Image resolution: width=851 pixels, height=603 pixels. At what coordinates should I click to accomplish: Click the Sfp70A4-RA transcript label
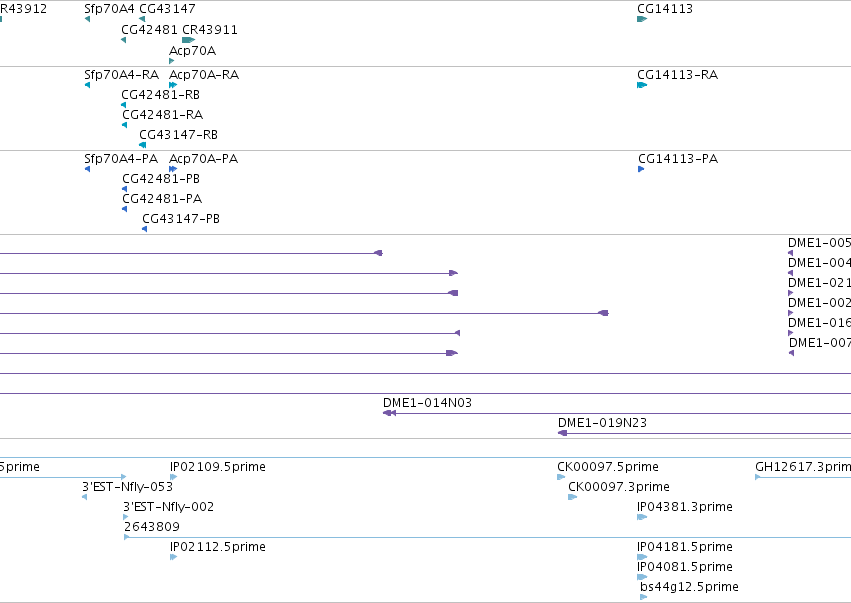click(x=122, y=74)
